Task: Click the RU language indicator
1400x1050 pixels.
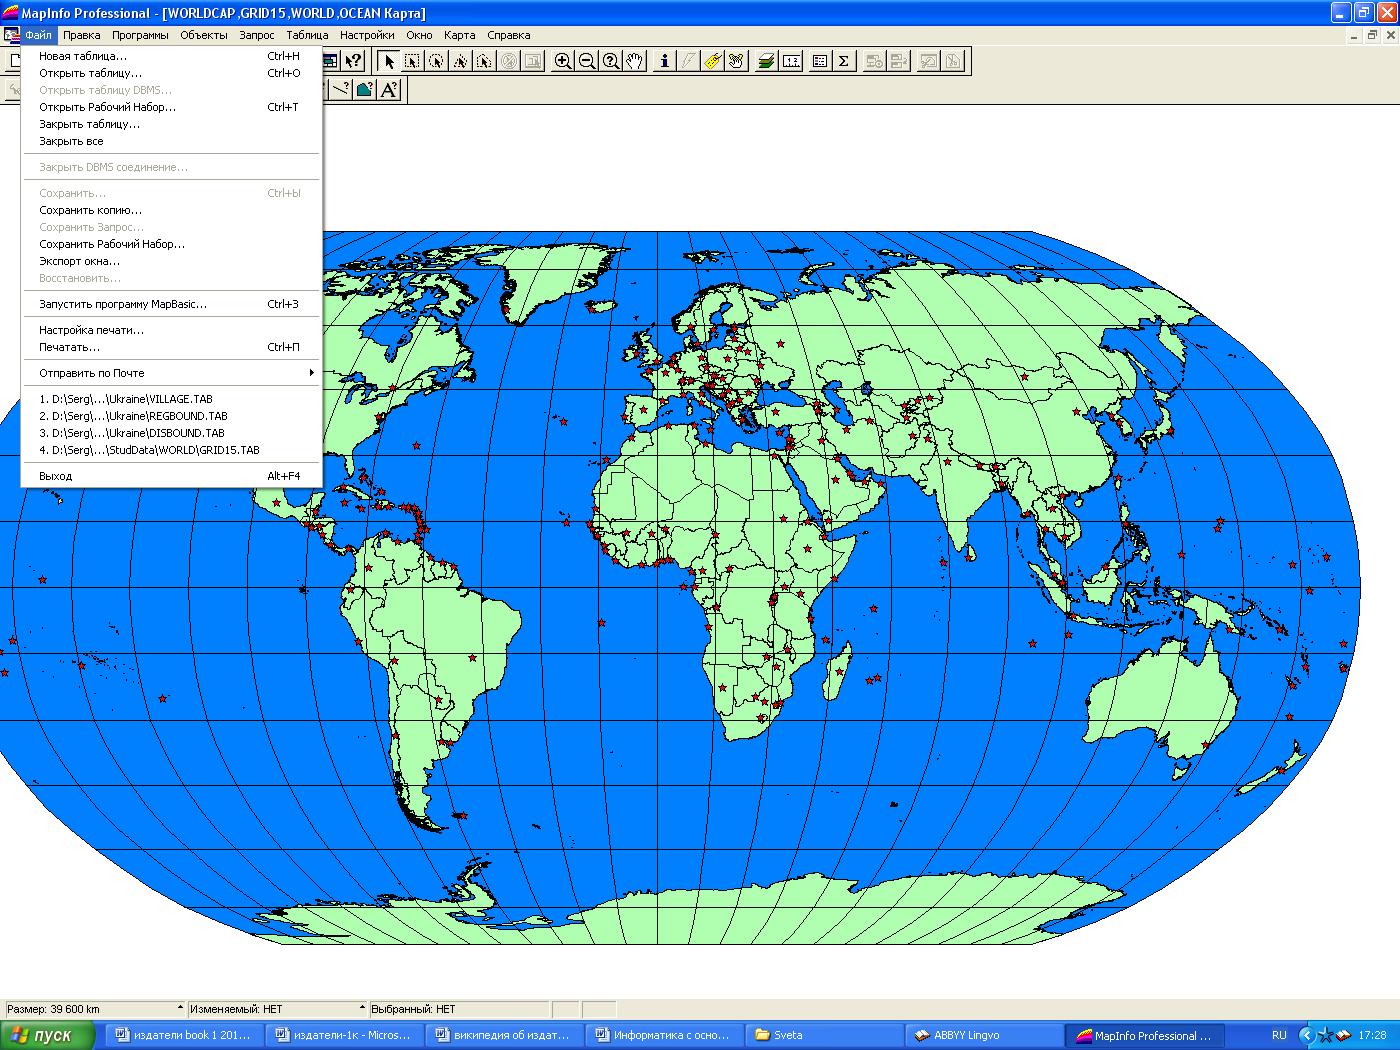Action: 1279,1036
